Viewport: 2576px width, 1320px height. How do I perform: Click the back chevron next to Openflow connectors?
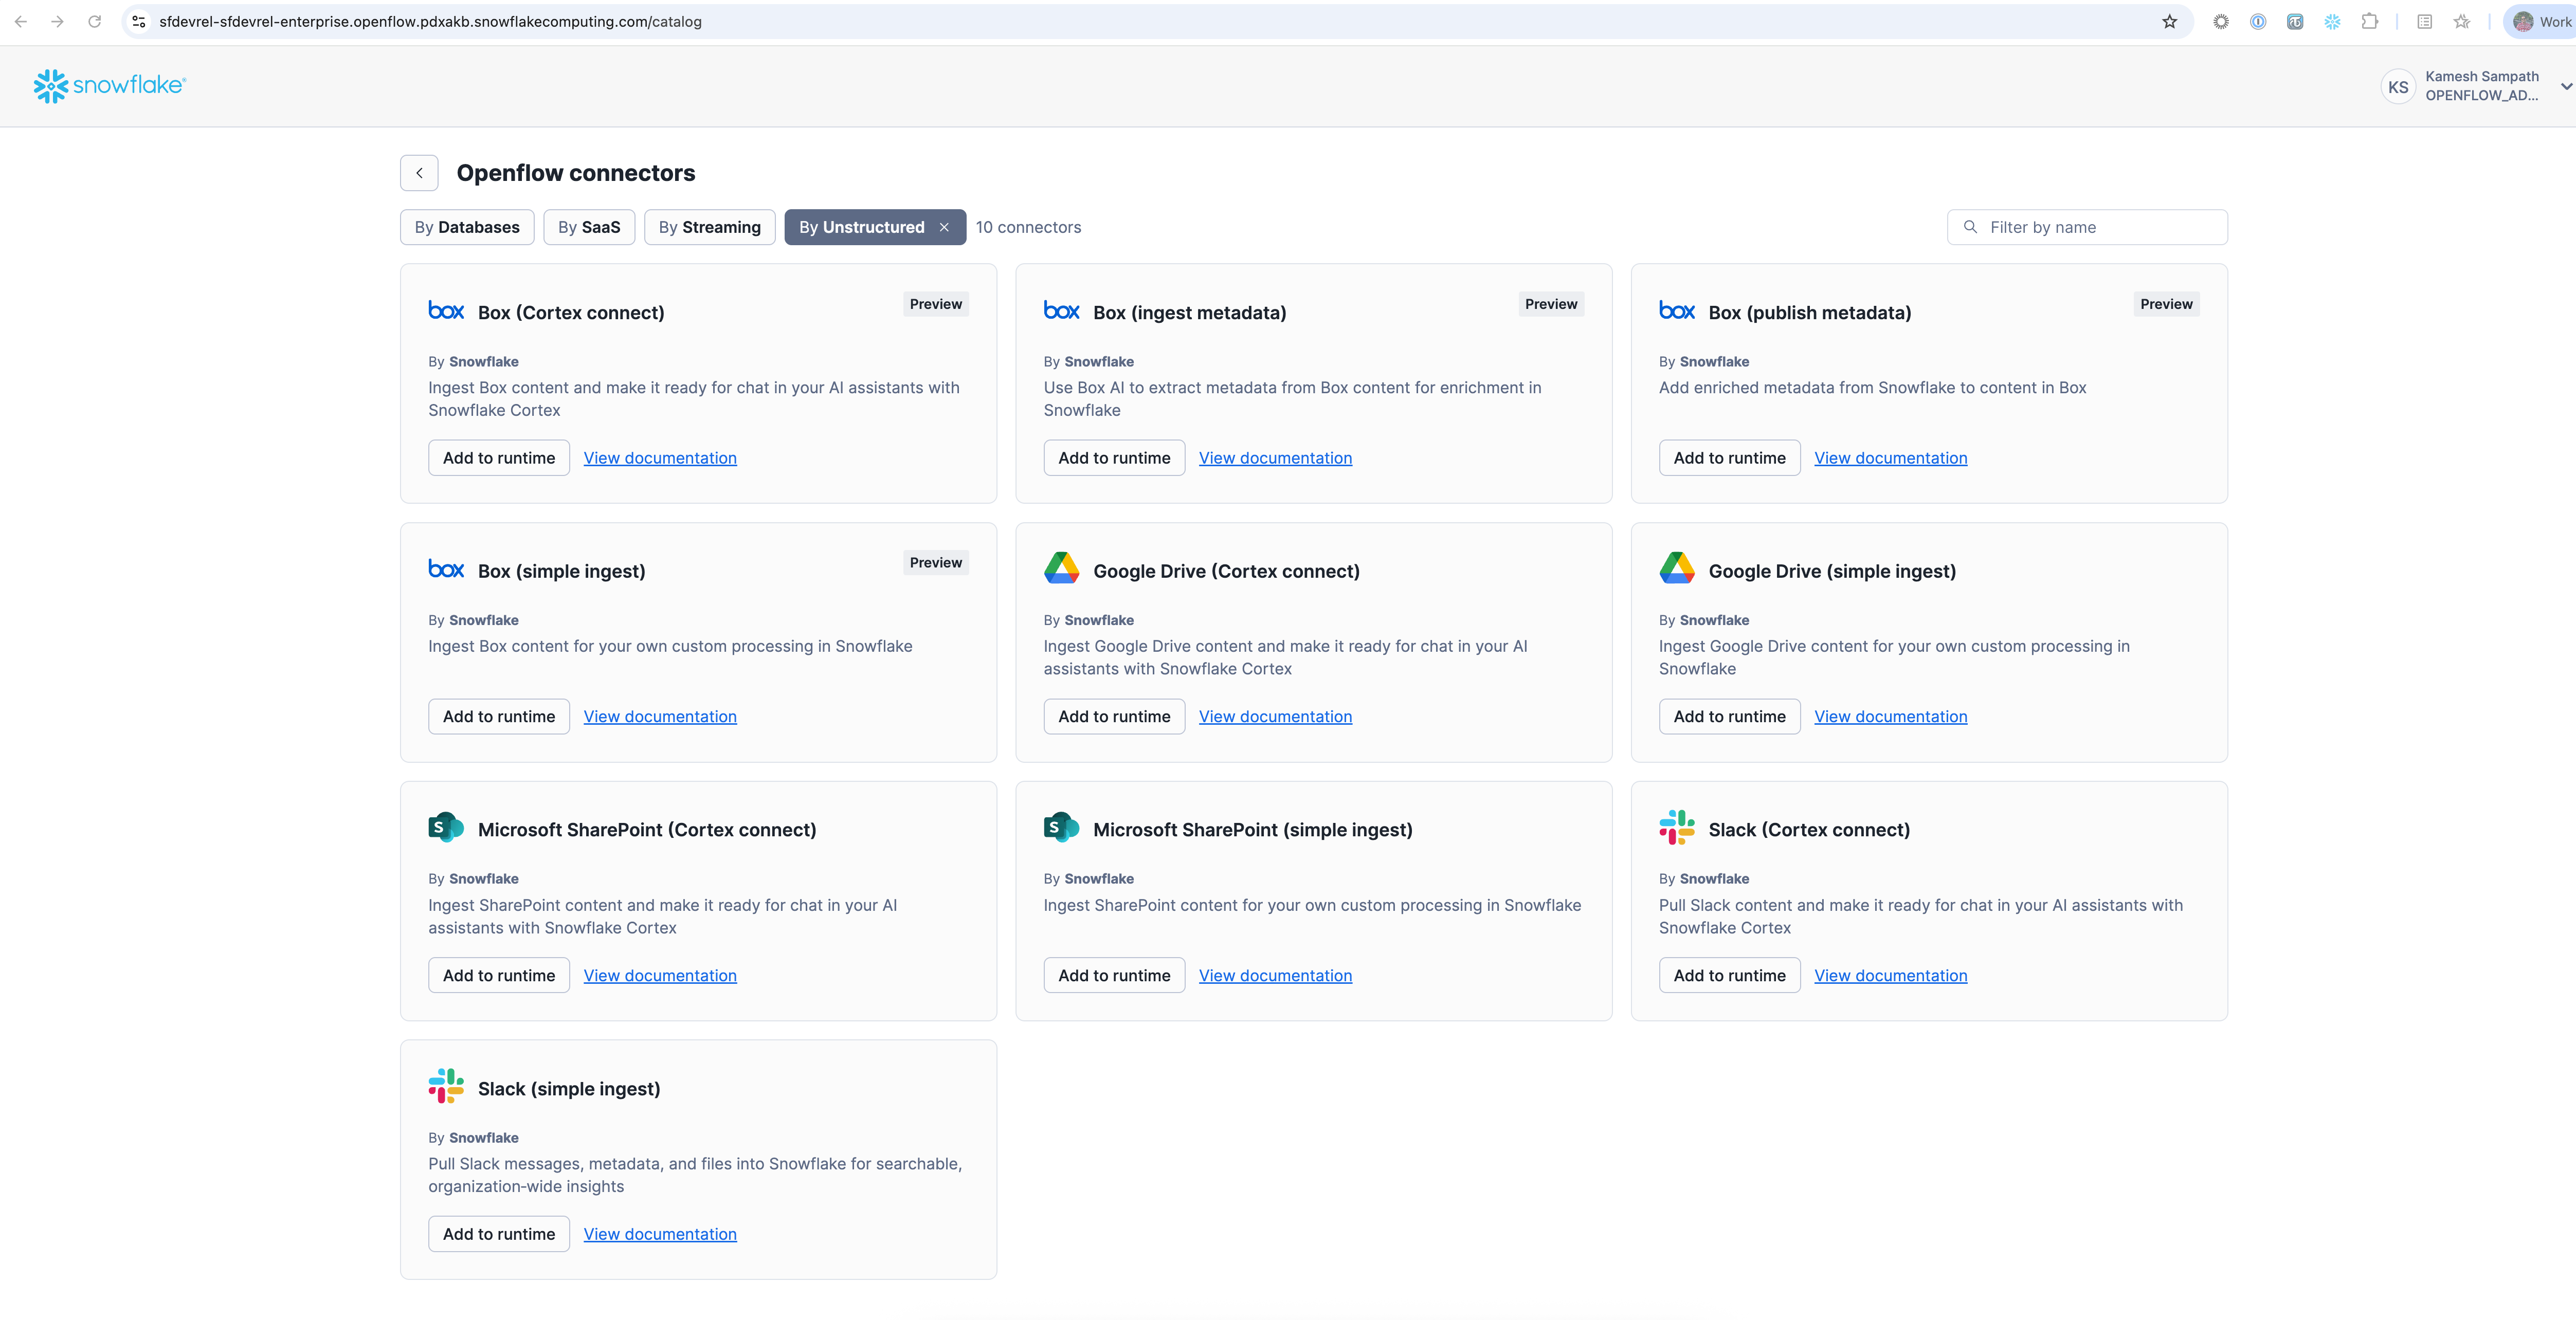coord(419,172)
